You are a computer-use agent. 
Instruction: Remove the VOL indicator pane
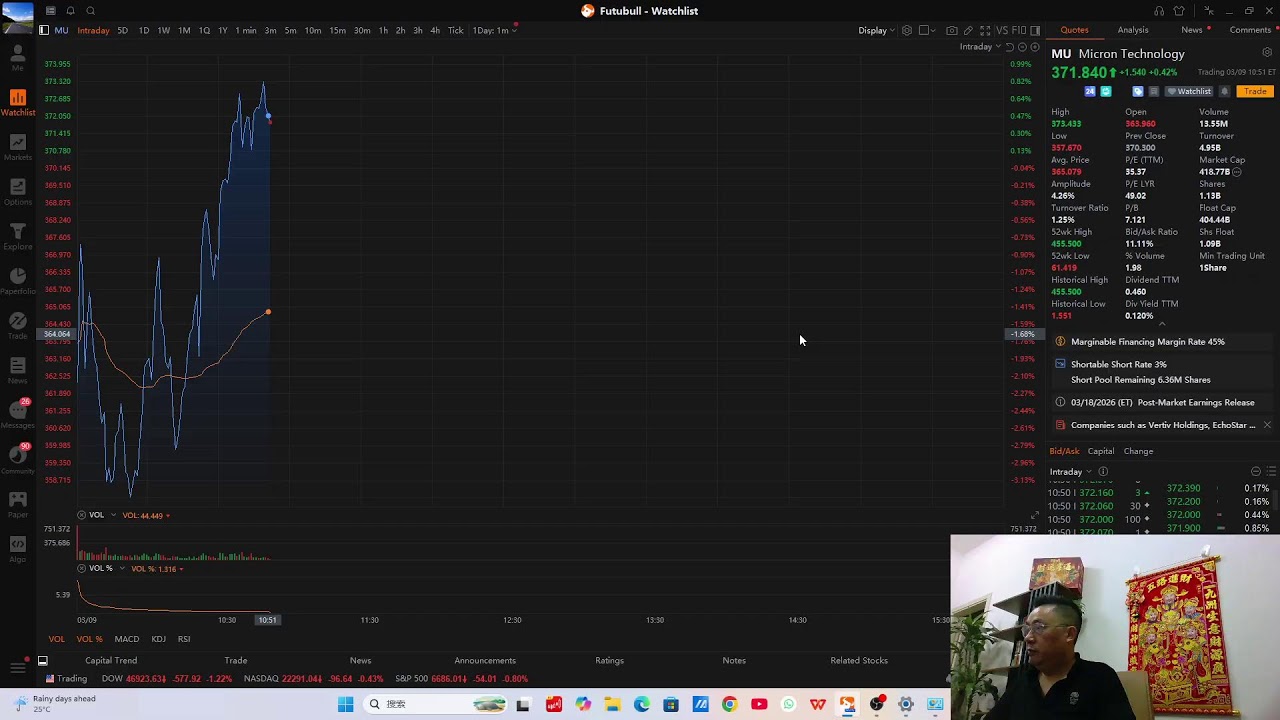[82, 515]
